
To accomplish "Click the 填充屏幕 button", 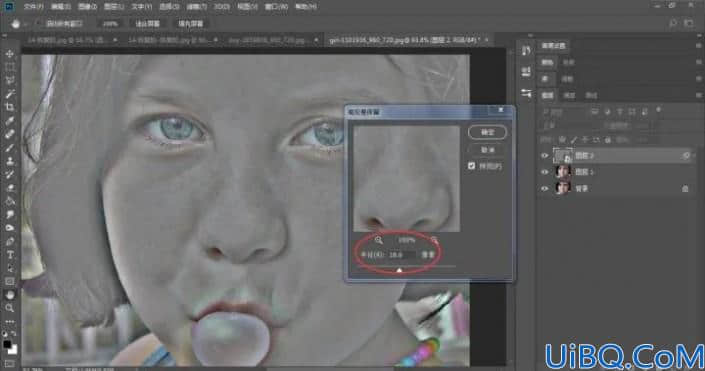I will click(191, 23).
